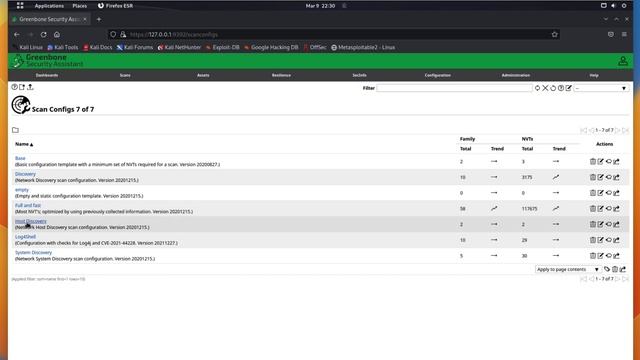Screen dimensions: 640x360
Task: Export the Base scan config
Action: 616,162
